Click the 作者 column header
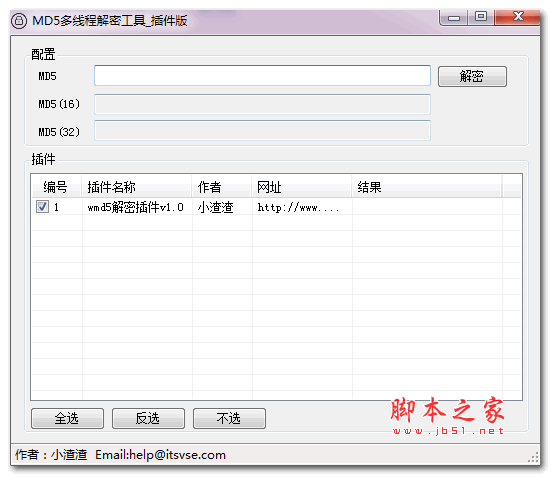This screenshot has width=551, height=477. (x=222, y=187)
